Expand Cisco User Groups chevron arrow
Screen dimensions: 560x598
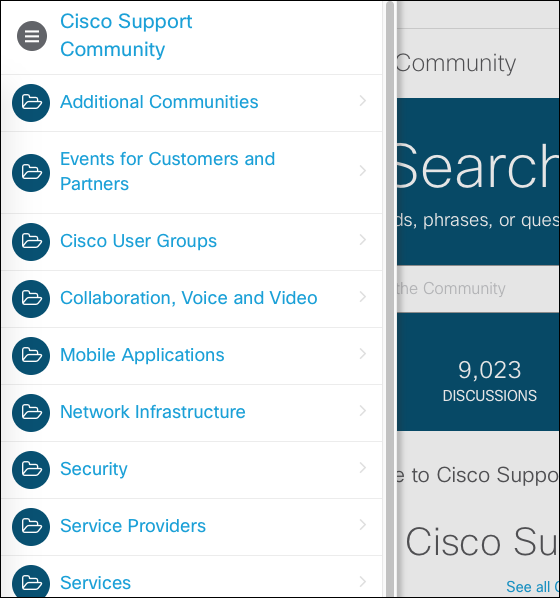[x=363, y=240]
